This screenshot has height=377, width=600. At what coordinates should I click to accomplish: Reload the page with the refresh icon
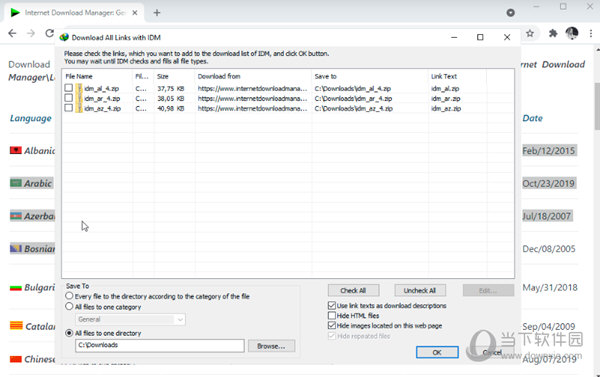click(x=49, y=33)
